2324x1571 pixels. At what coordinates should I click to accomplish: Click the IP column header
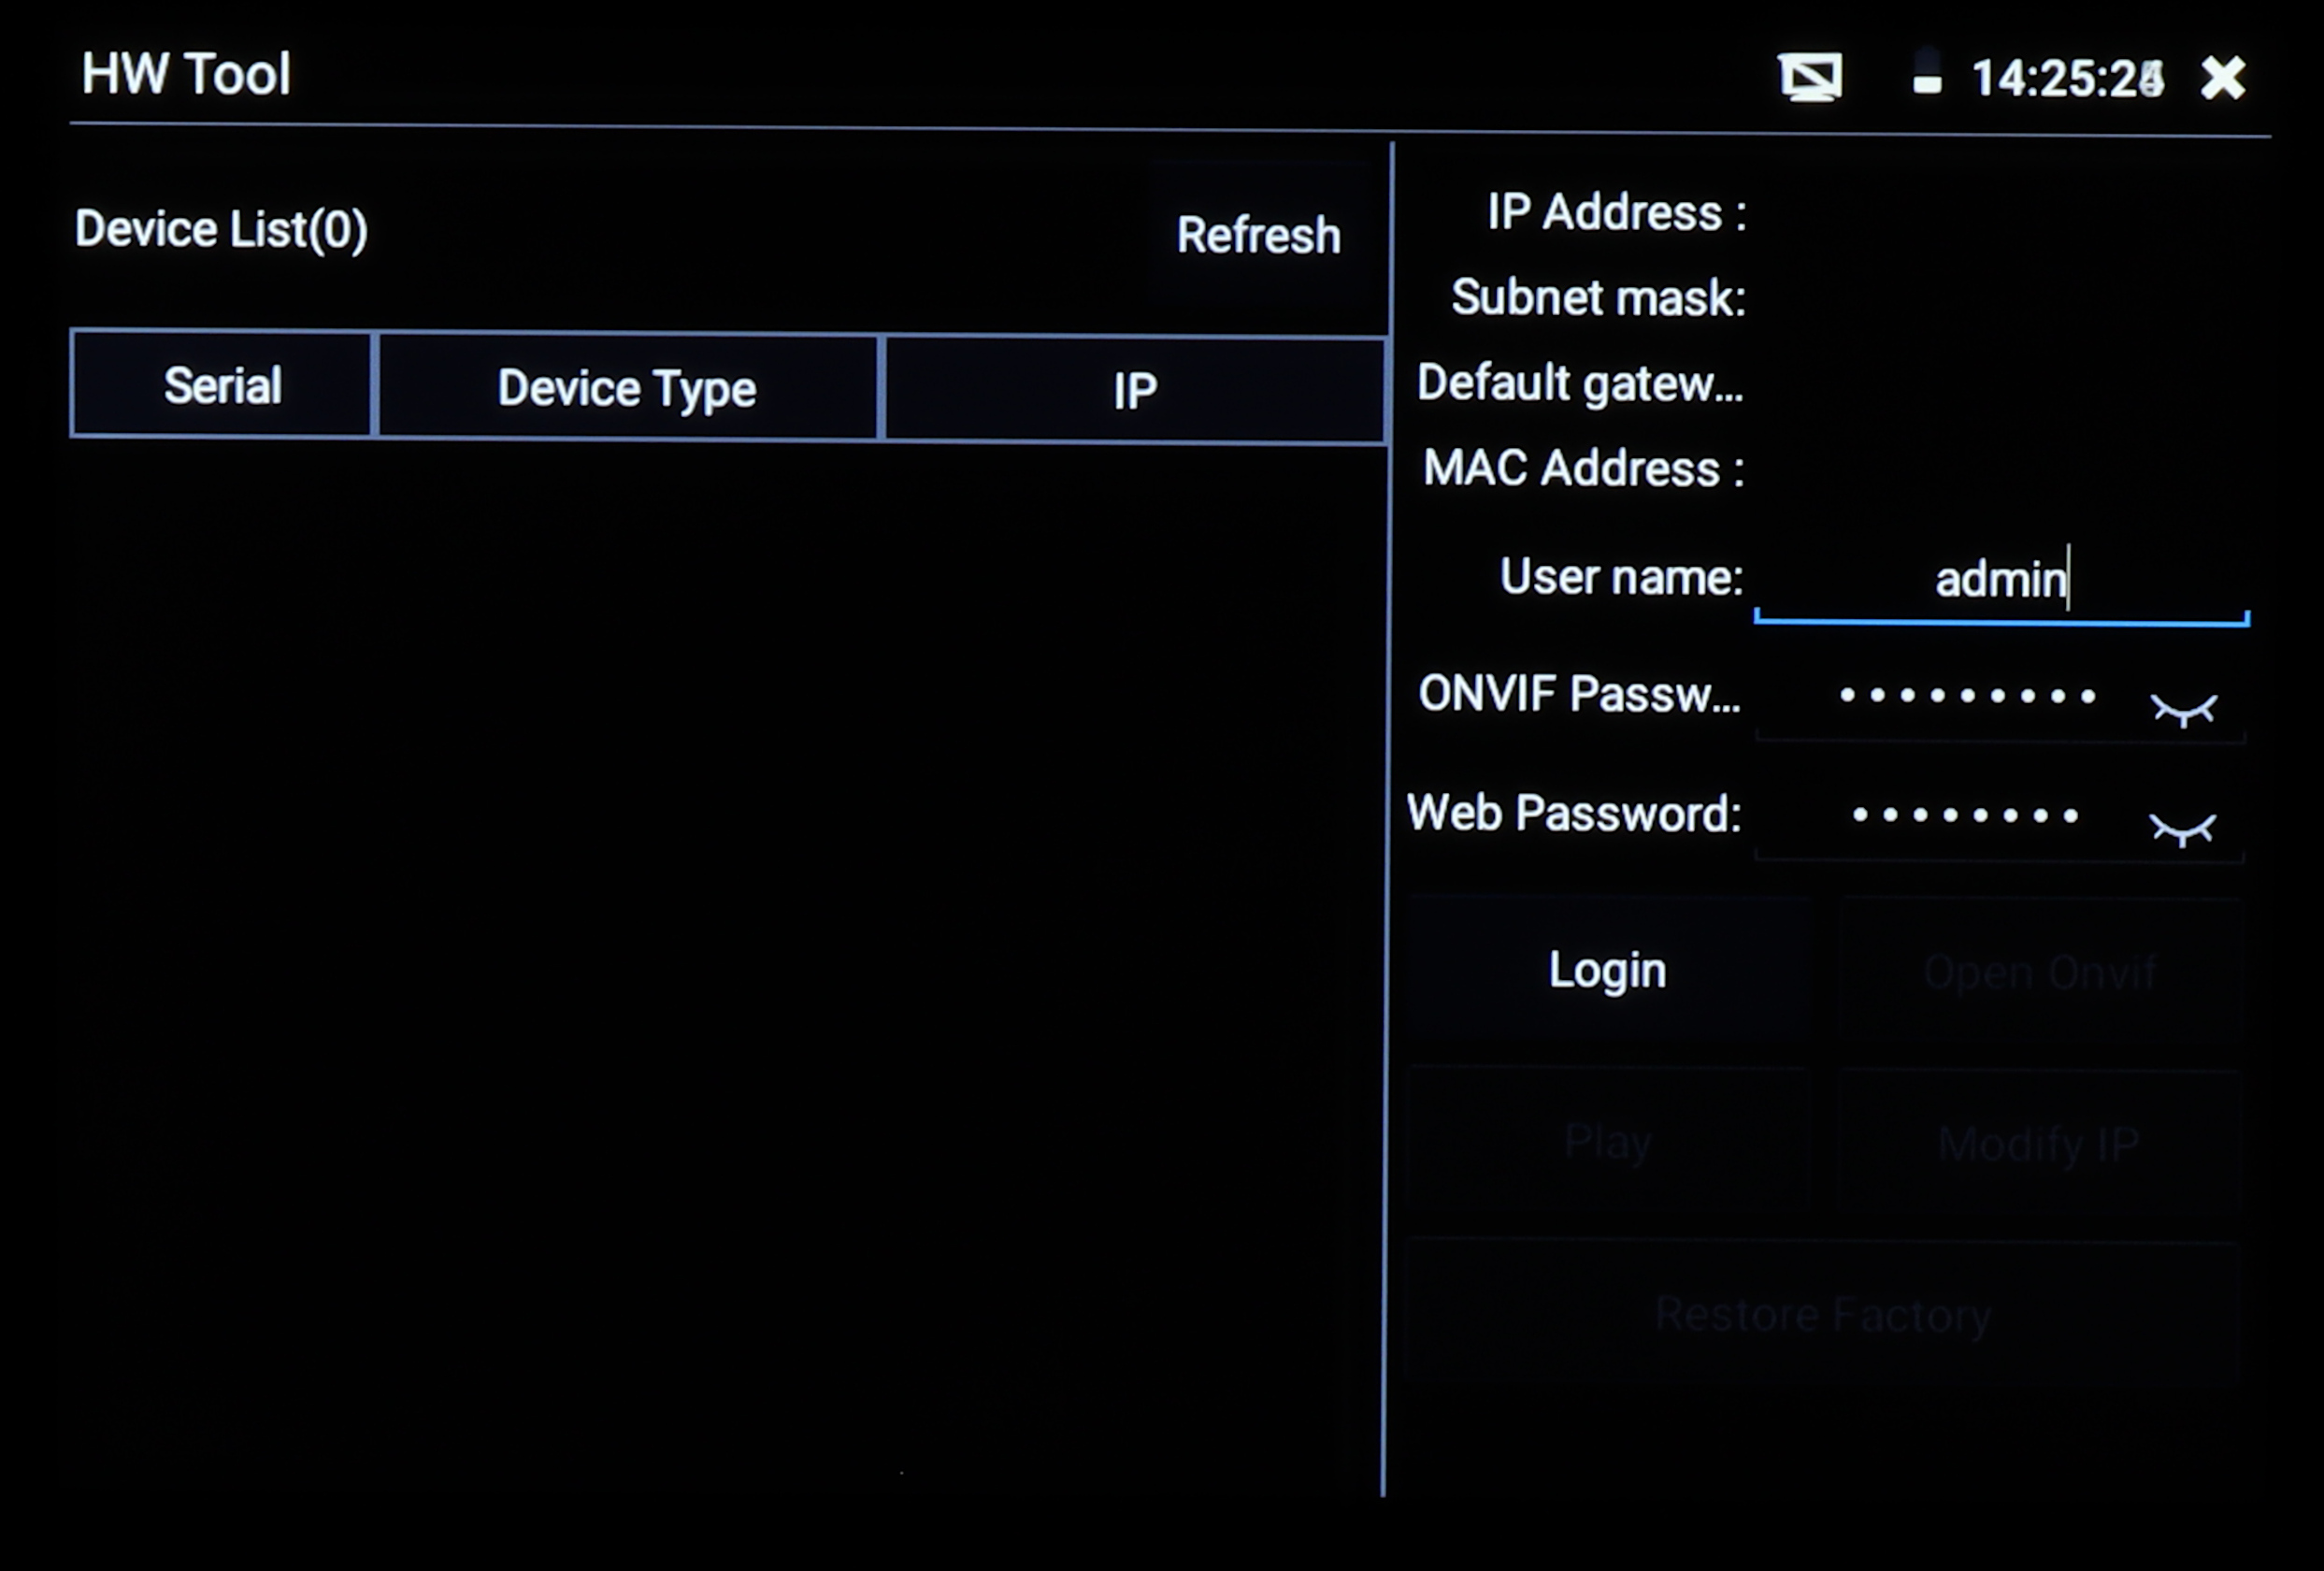(x=1135, y=390)
